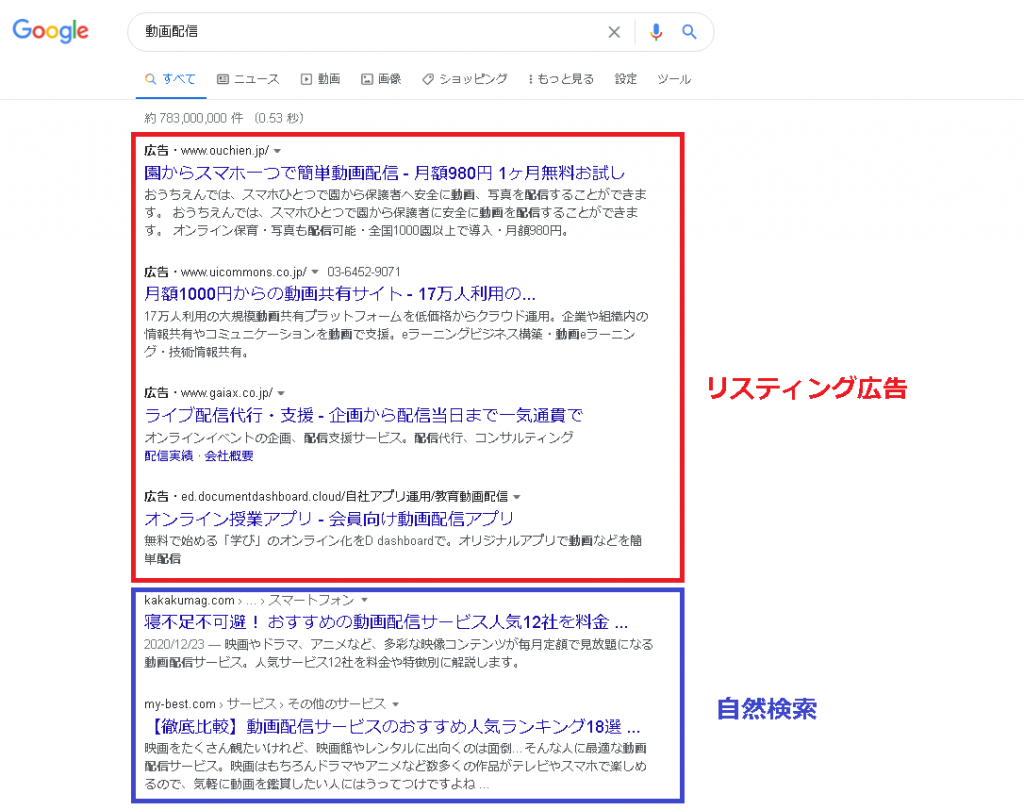Open the 会社概要 sitelink

coord(229,456)
